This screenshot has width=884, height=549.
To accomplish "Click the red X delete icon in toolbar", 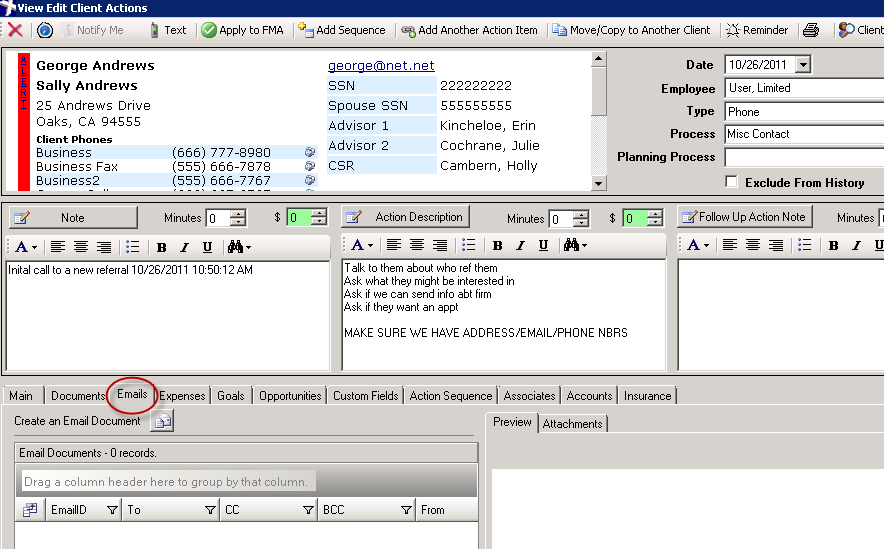I will (15, 30).
